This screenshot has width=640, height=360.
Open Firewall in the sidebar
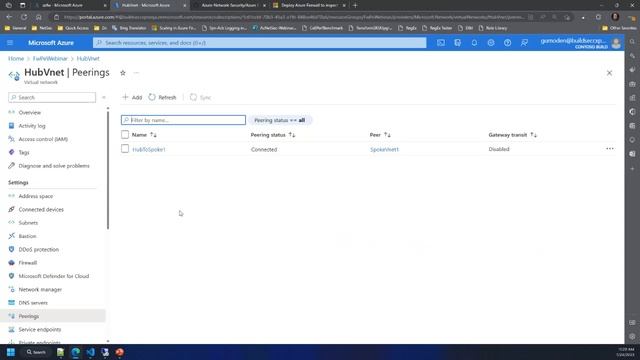pos(28,263)
